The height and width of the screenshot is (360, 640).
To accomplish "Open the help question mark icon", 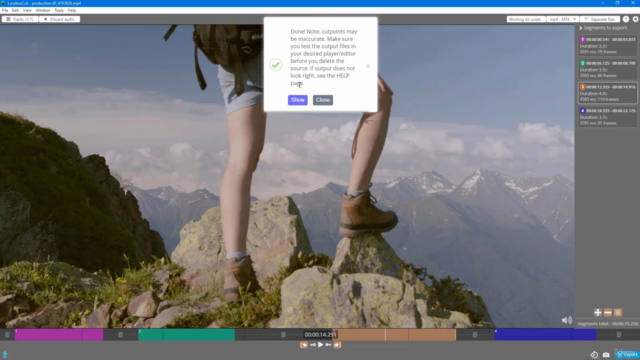I will click(x=626, y=19).
